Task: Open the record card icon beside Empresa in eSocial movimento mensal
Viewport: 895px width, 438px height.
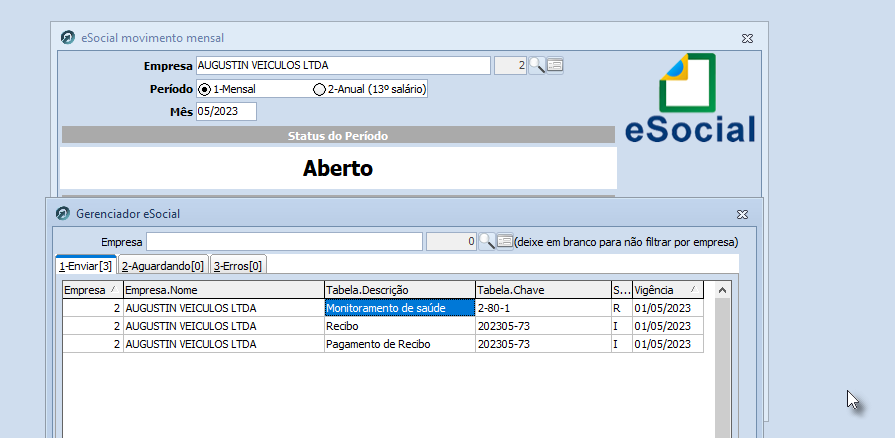Action: (555, 65)
